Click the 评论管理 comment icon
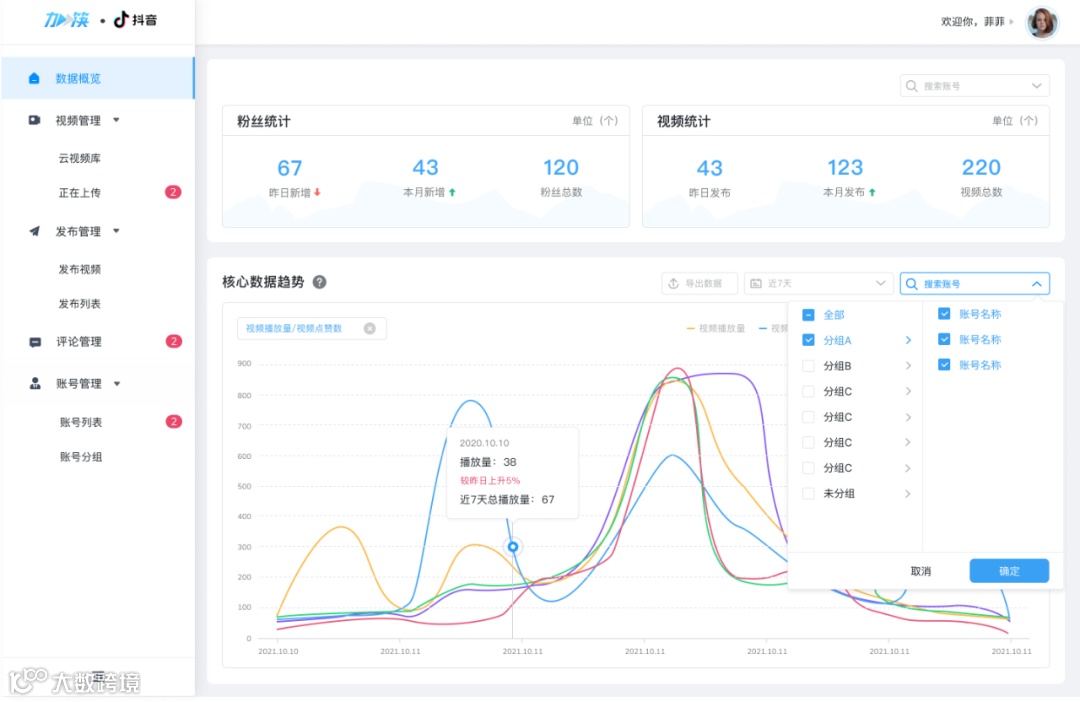Image resolution: width=1080 pixels, height=702 pixels. tap(35, 342)
